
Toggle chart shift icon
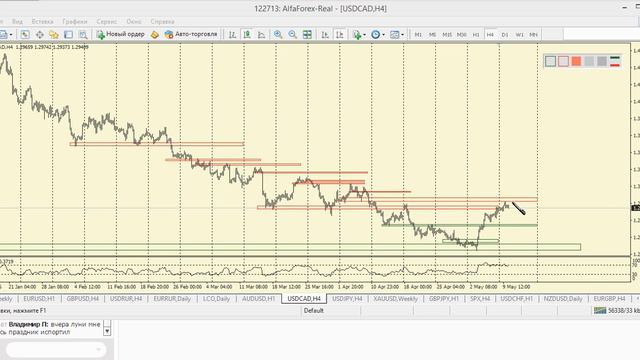click(340, 35)
